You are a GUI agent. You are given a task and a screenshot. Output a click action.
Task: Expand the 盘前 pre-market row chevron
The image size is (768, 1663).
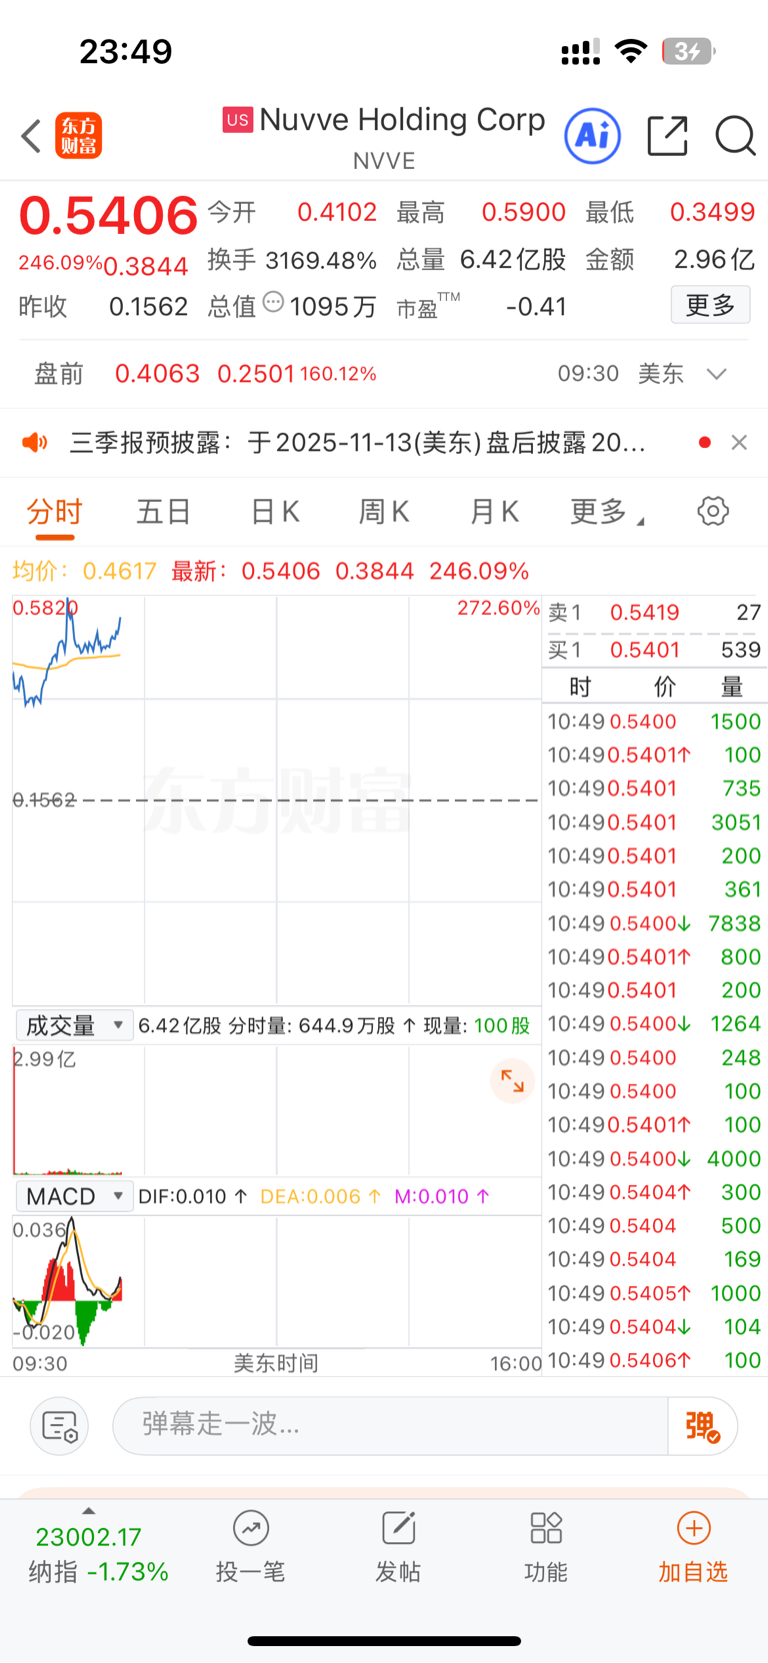pyautogui.click(x=716, y=374)
